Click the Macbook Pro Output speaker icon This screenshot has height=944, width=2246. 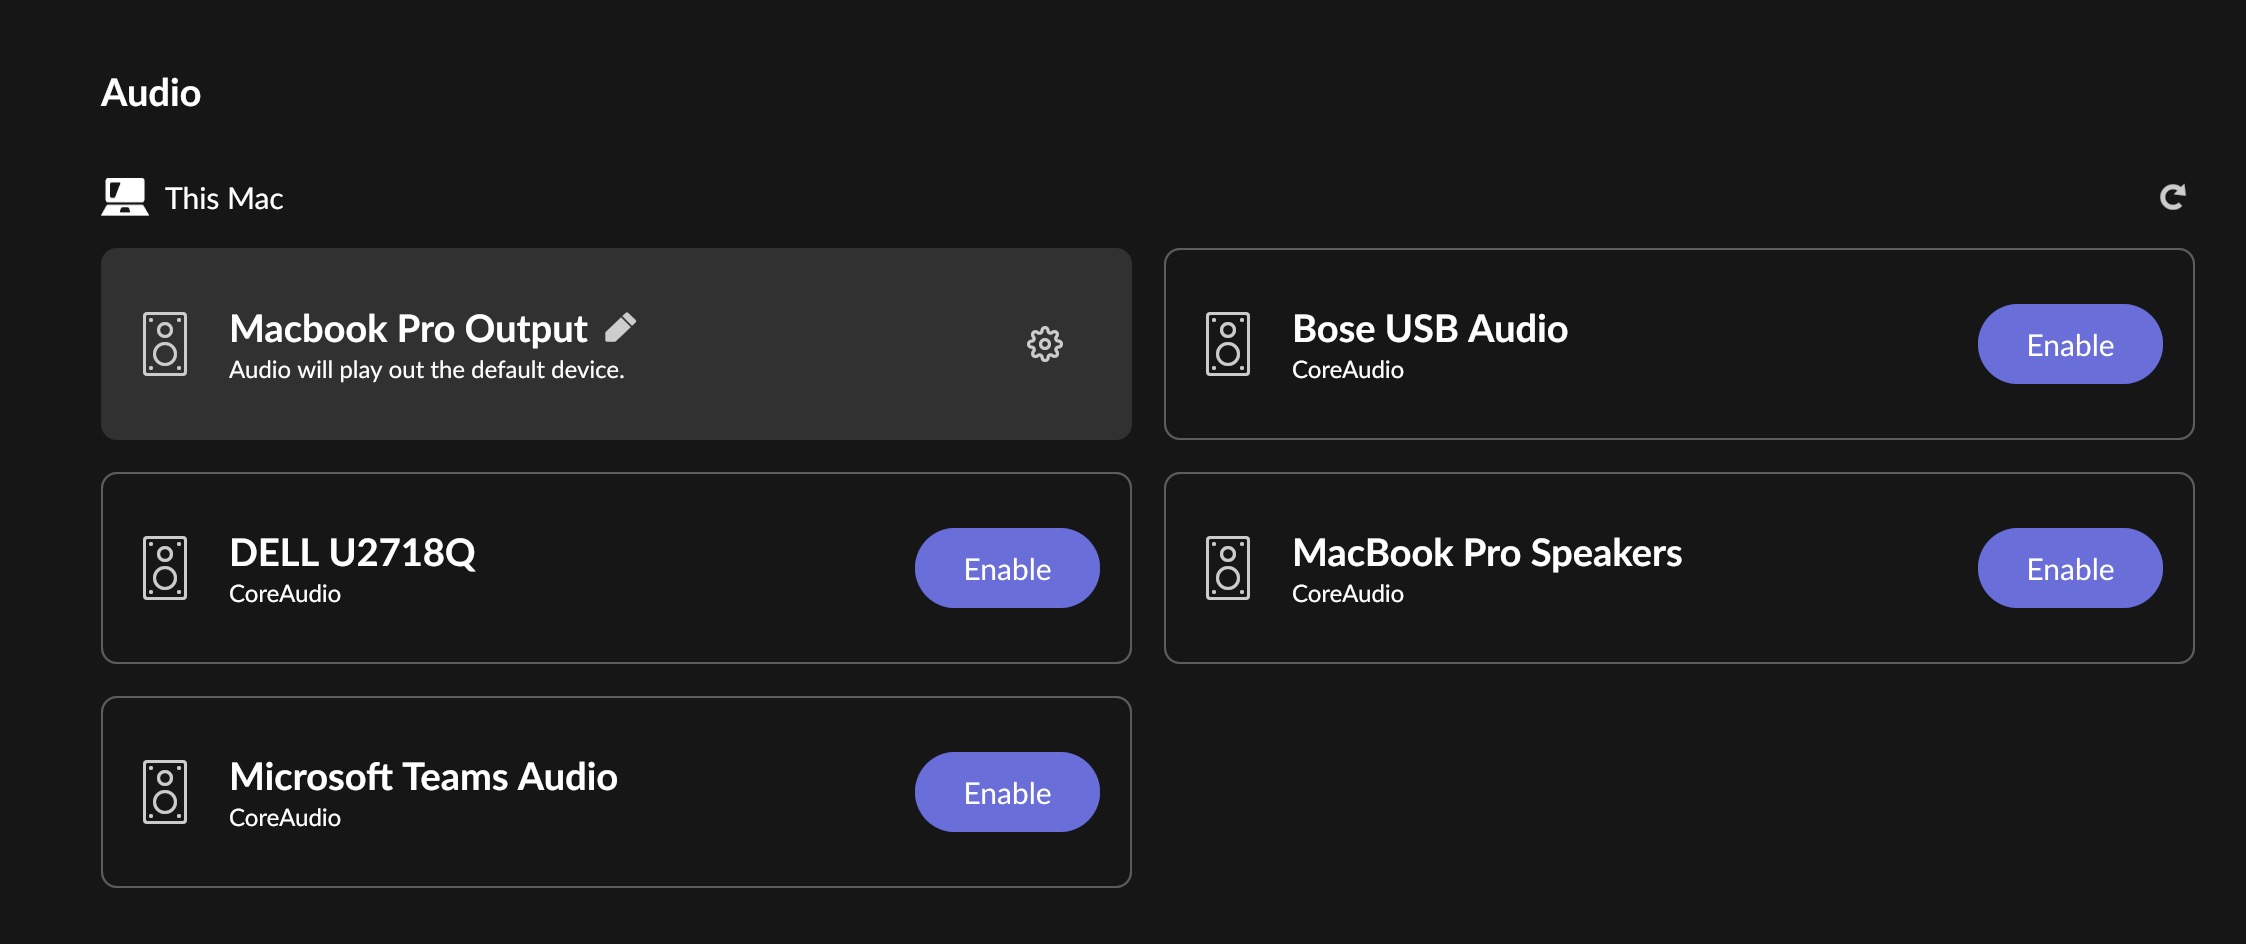tap(165, 344)
